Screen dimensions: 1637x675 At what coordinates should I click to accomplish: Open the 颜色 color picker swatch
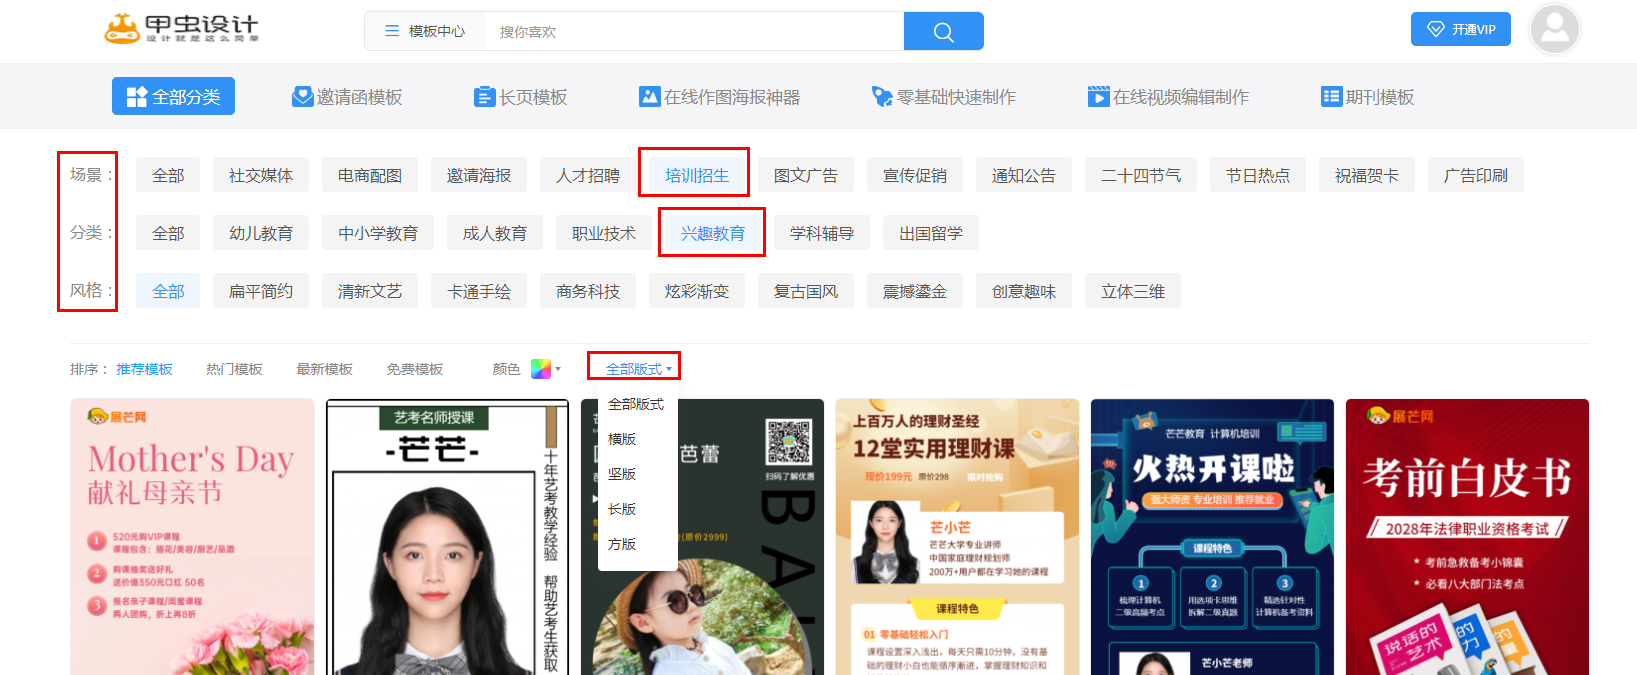click(x=541, y=369)
